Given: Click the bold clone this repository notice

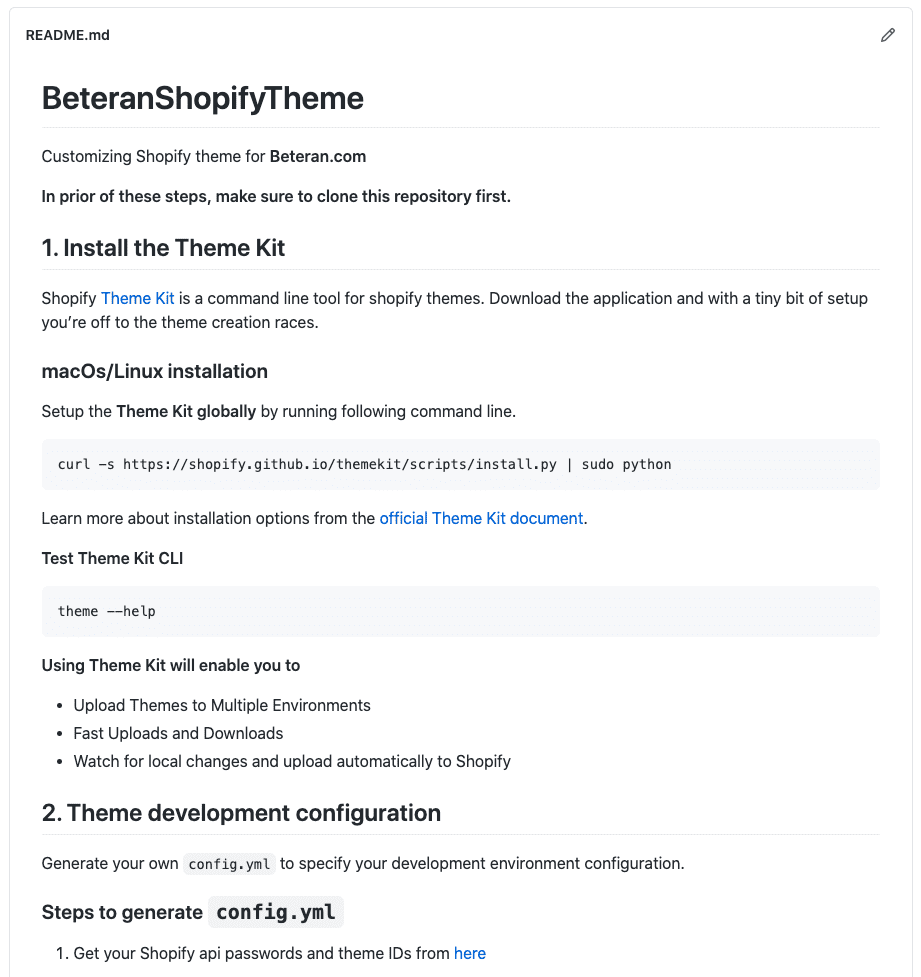Looking at the screenshot, I should [x=276, y=196].
